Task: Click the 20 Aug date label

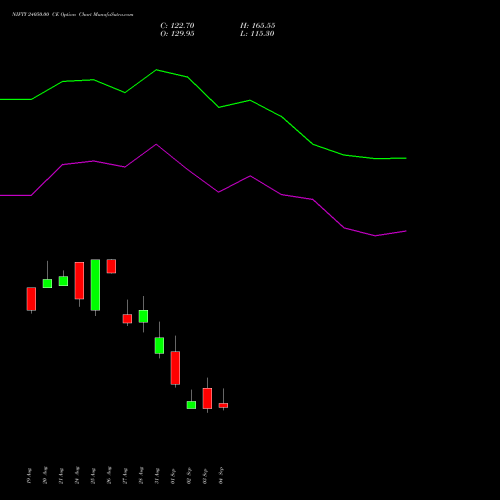Action: click(x=45, y=476)
